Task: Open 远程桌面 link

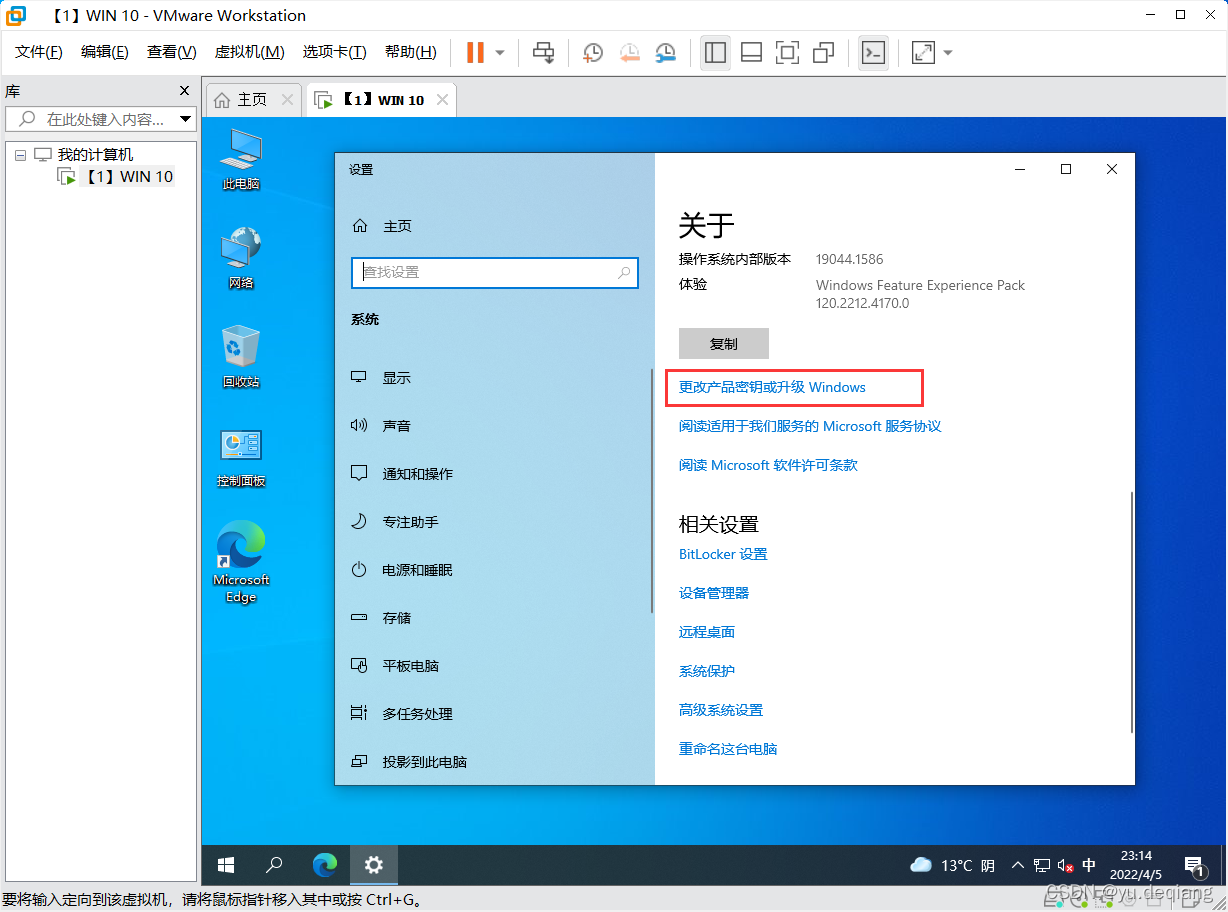Action: (x=707, y=632)
